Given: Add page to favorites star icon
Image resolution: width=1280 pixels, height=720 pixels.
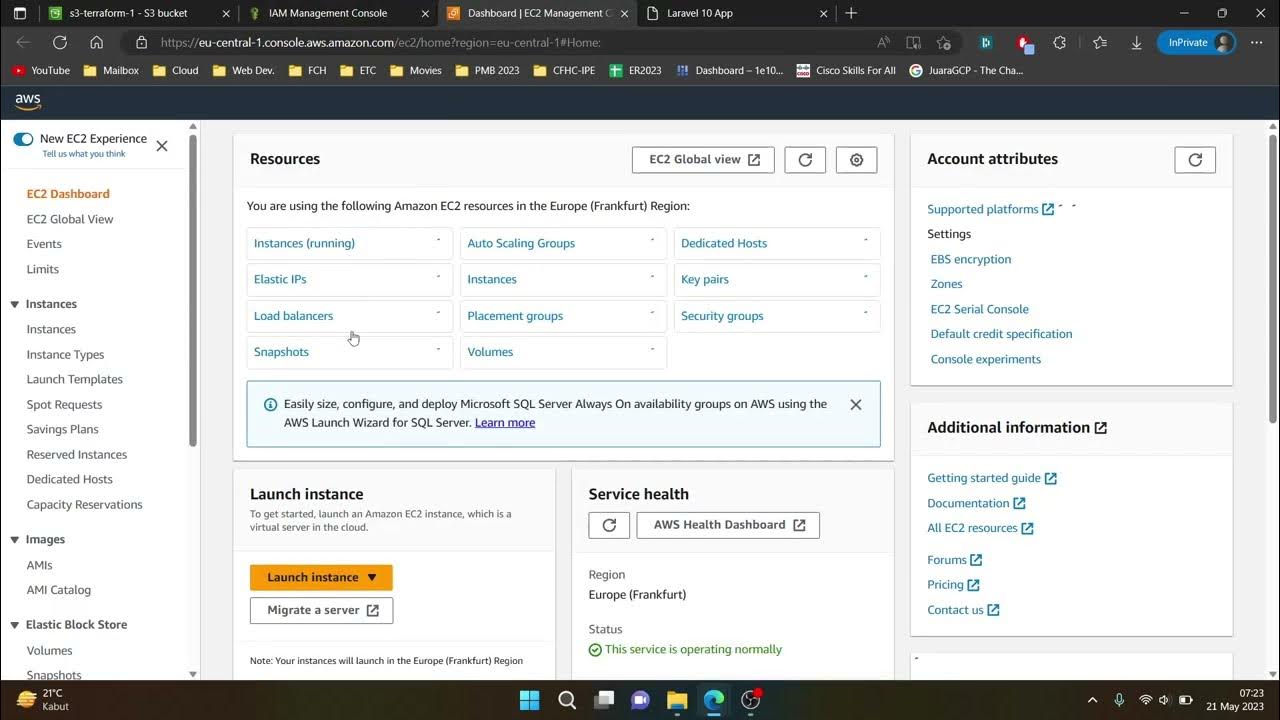Looking at the screenshot, I should (x=943, y=43).
